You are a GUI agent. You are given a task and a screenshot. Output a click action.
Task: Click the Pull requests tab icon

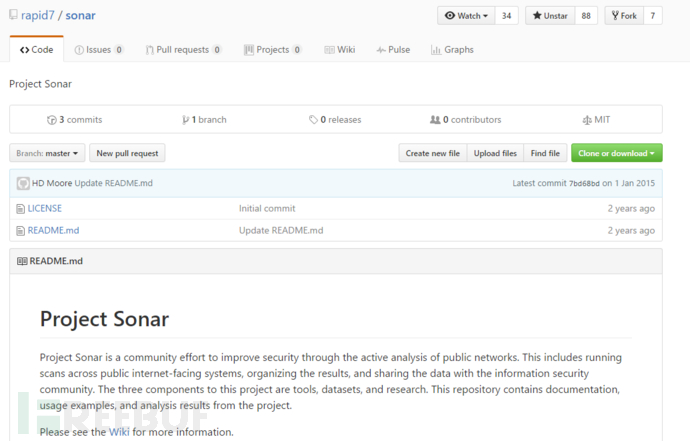150,50
